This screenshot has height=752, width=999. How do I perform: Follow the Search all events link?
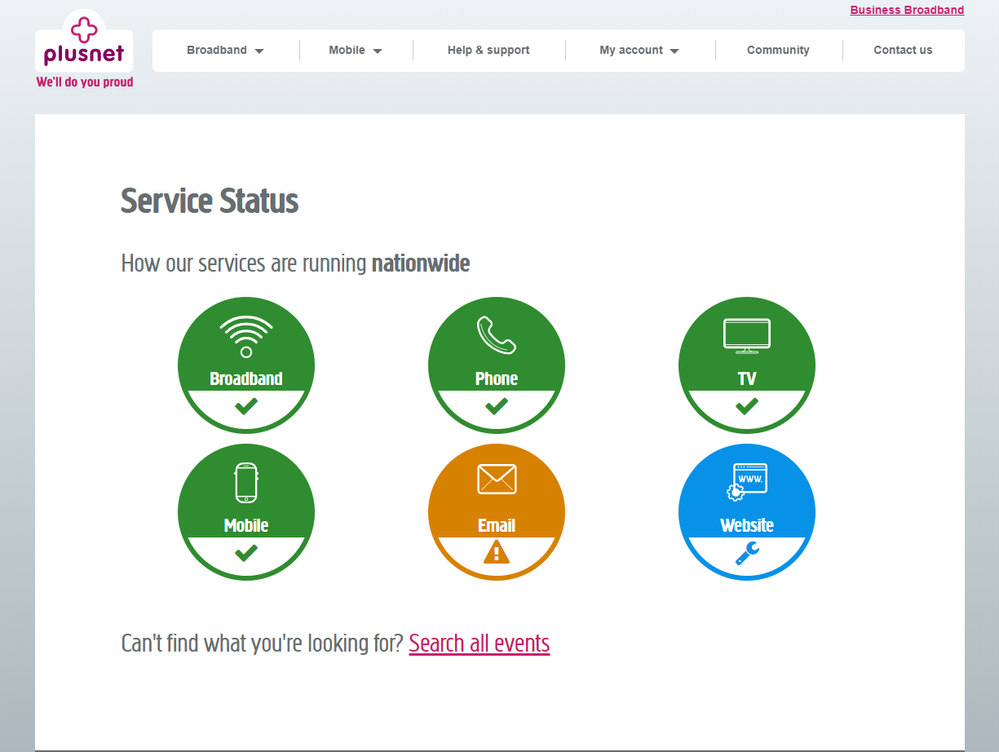point(479,643)
